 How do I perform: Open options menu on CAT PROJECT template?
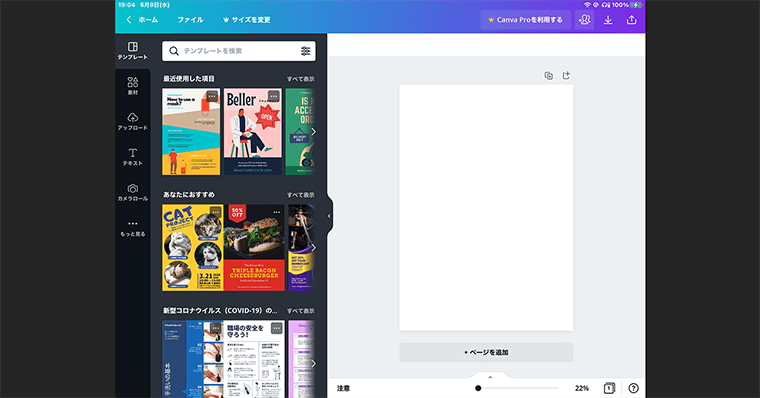(x=215, y=212)
